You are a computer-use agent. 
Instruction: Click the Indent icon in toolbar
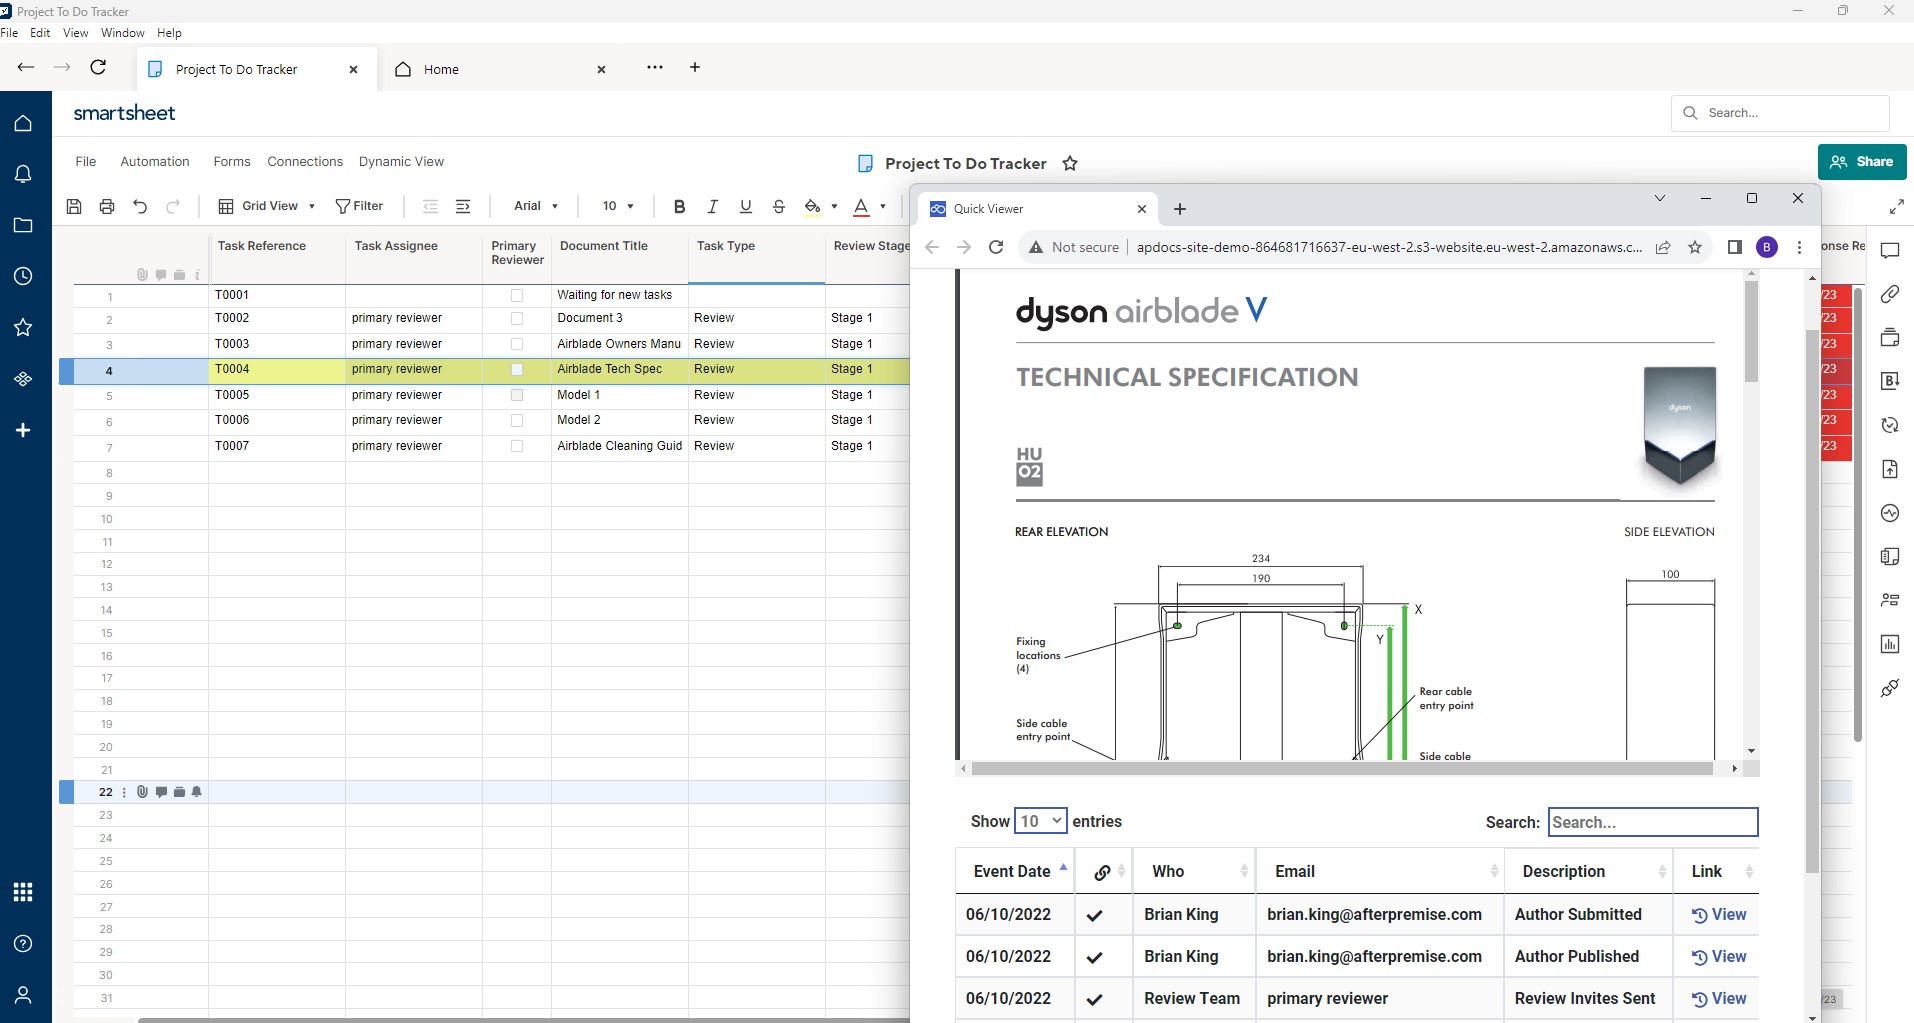point(463,206)
